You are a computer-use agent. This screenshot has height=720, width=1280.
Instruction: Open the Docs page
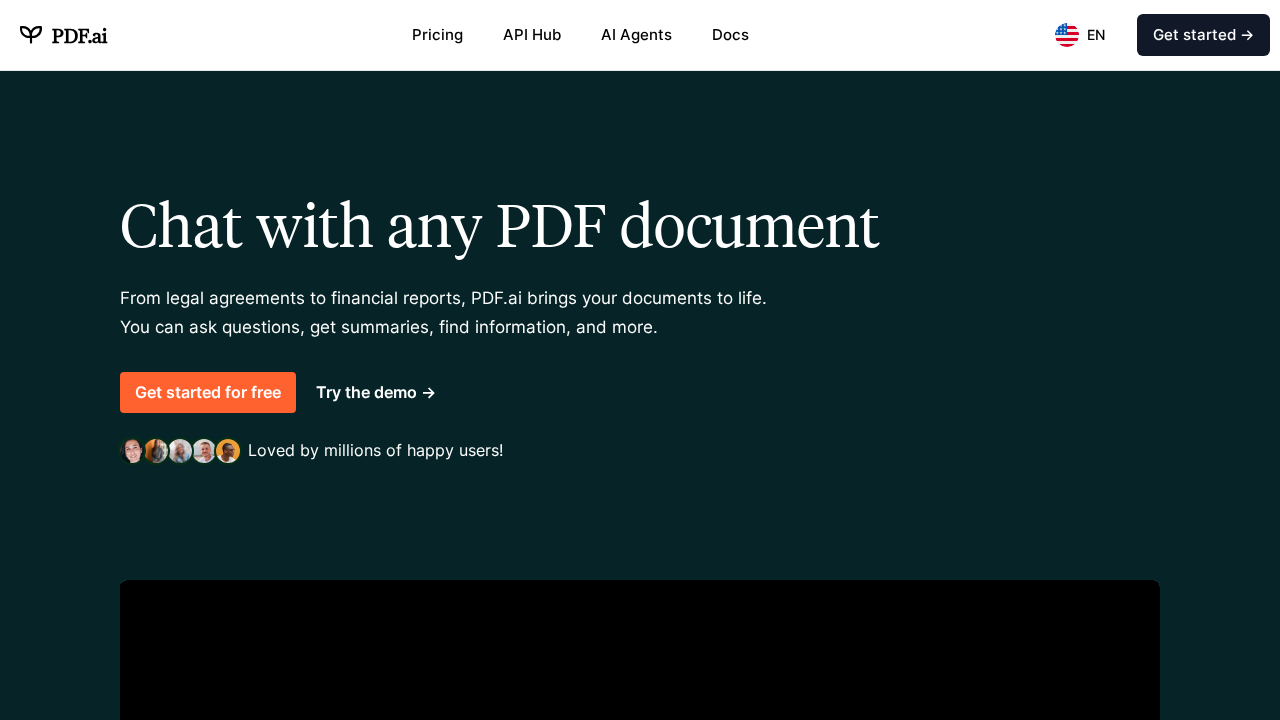730,34
